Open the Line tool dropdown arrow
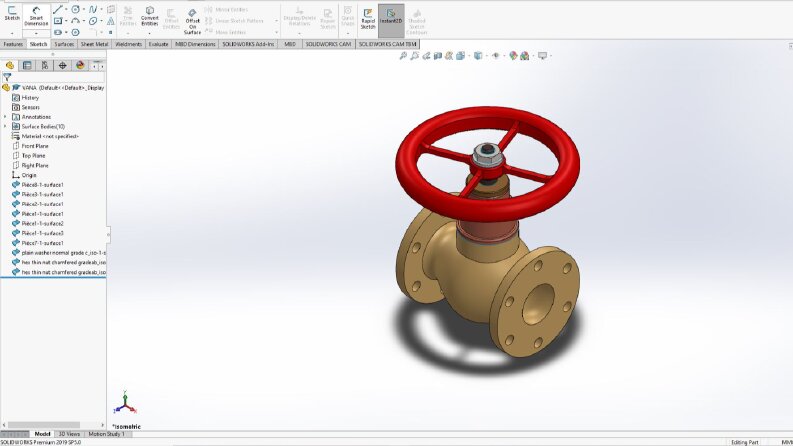Image resolution: width=793 pixels, height=446 pixels. pyautogui.click(x=66, y=9)
